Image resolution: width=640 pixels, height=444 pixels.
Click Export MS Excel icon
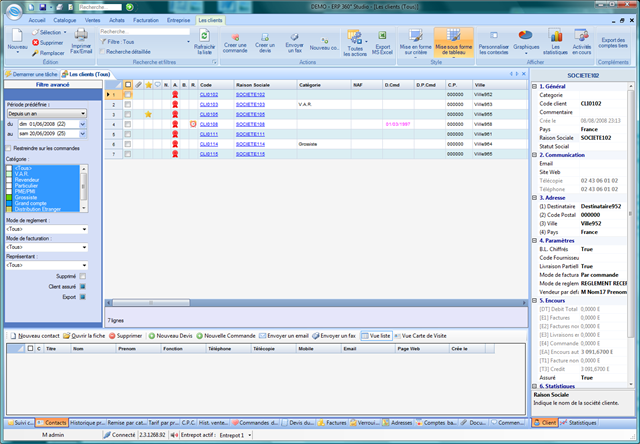[x=382, y=36]
